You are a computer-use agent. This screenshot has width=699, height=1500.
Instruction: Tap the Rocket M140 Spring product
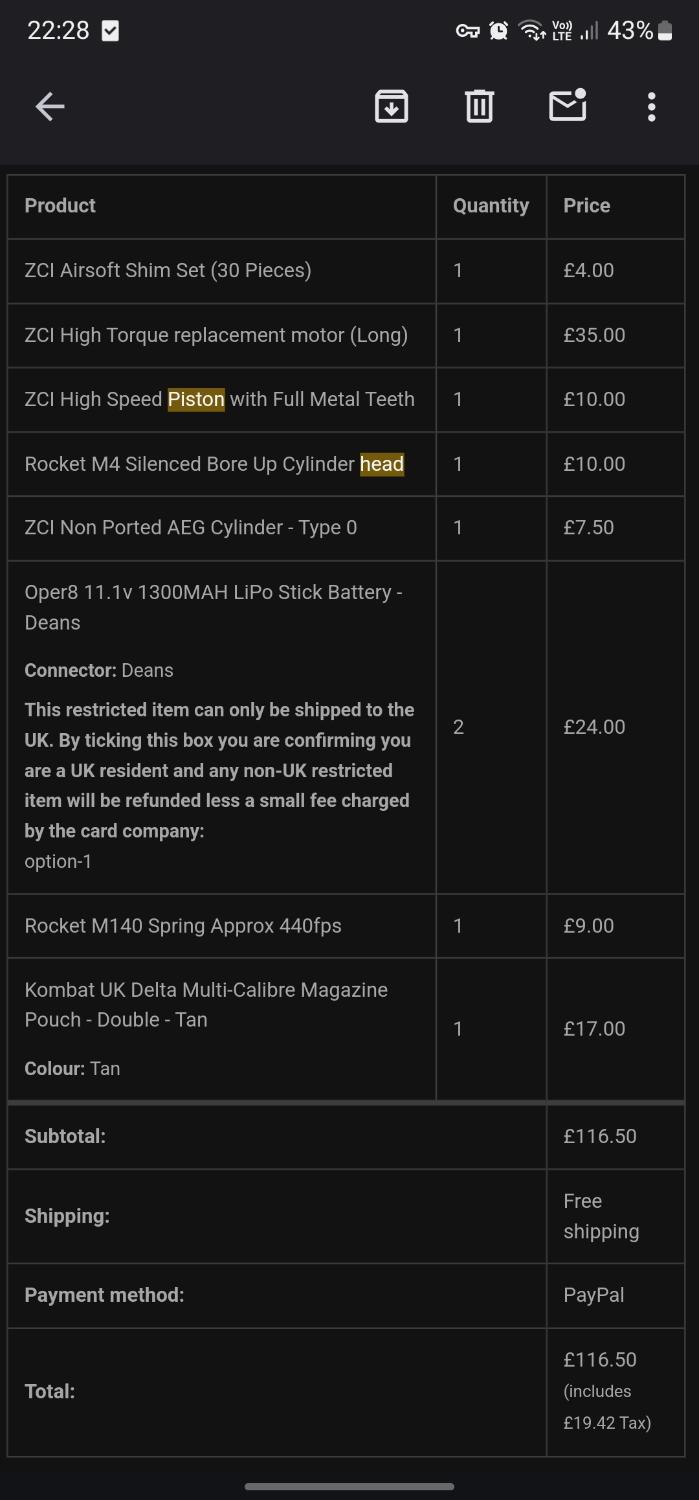183,926
